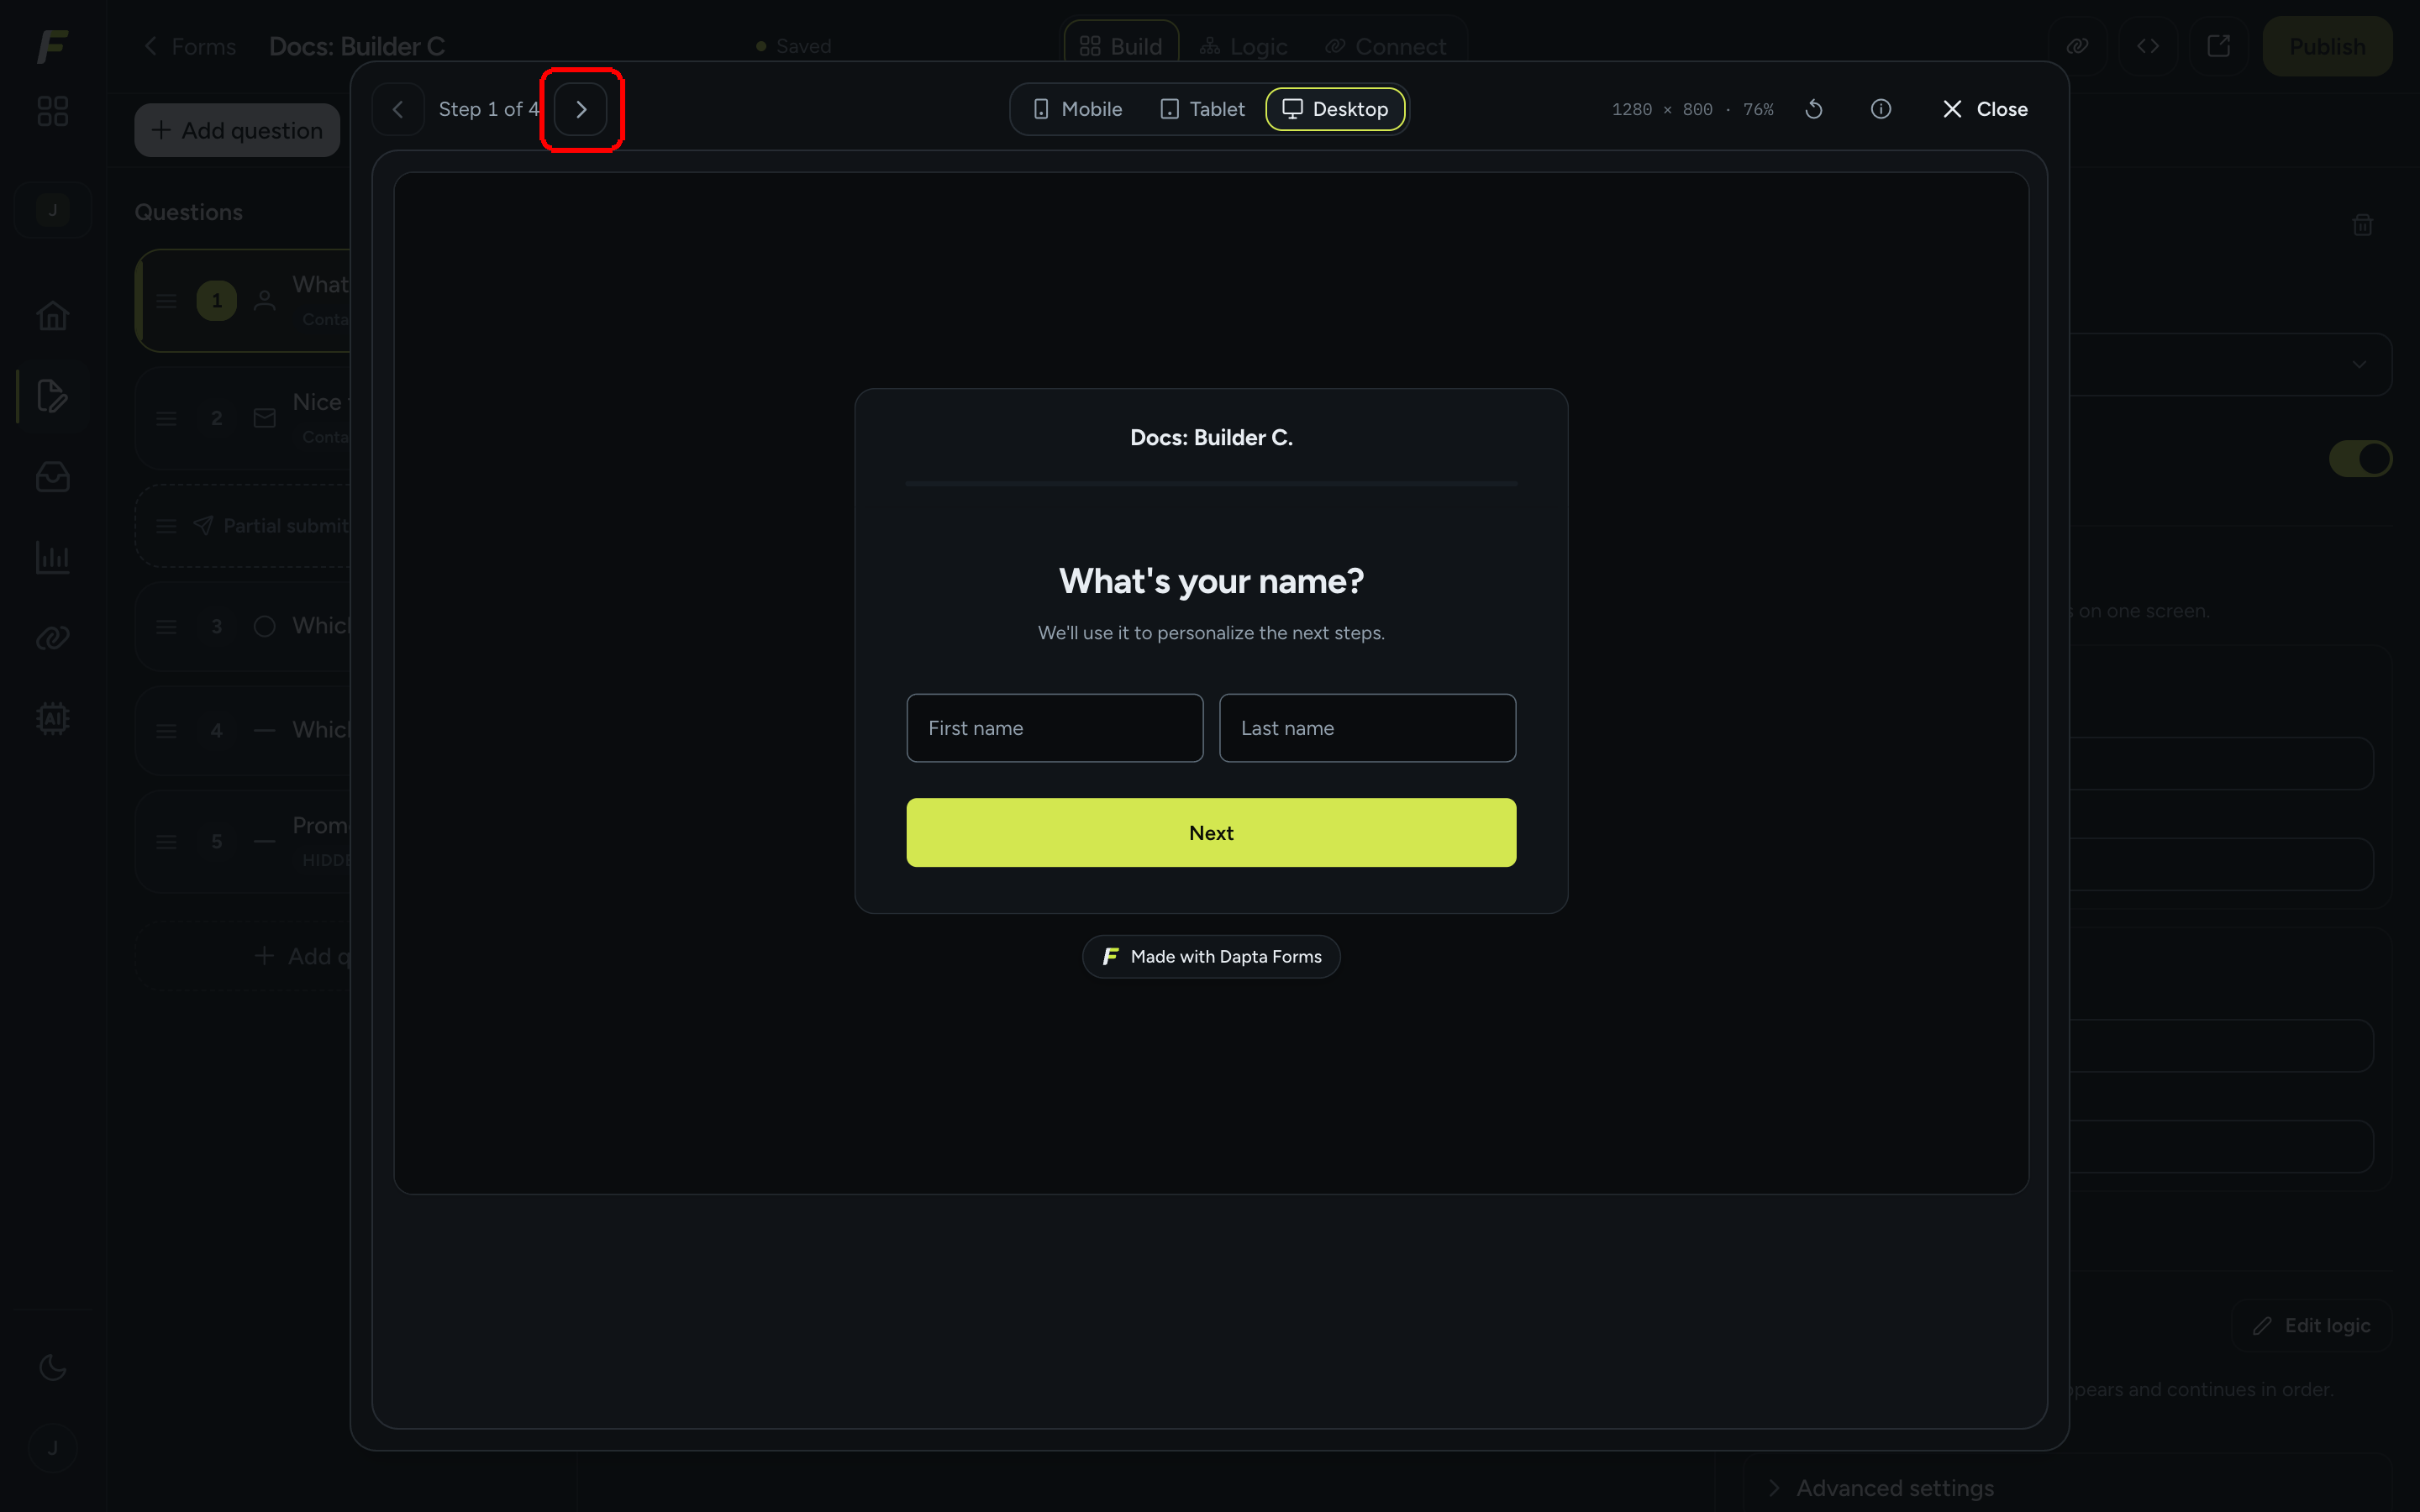Image resolution: width=2420 pixels, height=1512 pixels.
Task: Select the Partial submit item
Action: (x=243, y=526)
